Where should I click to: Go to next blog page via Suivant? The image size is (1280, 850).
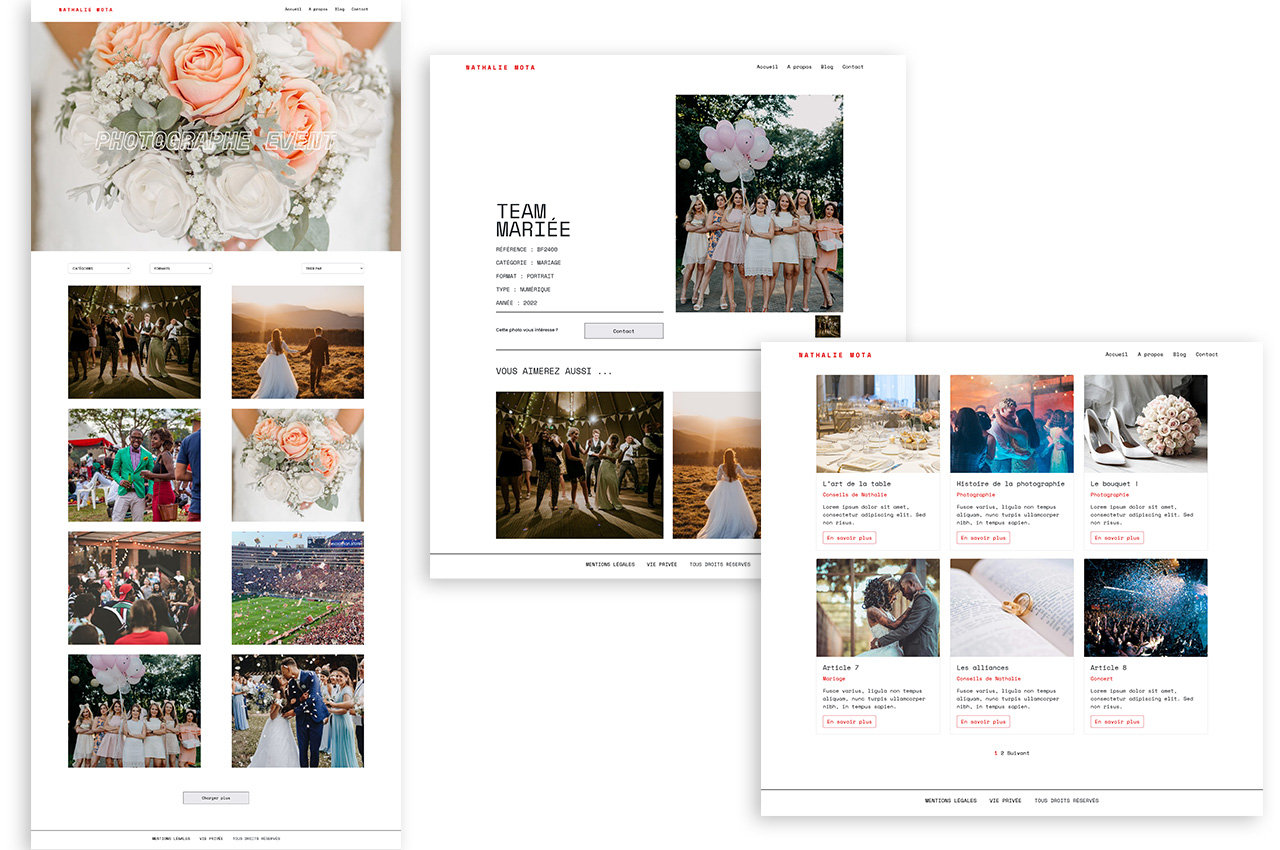click(x=1018, y=753)
